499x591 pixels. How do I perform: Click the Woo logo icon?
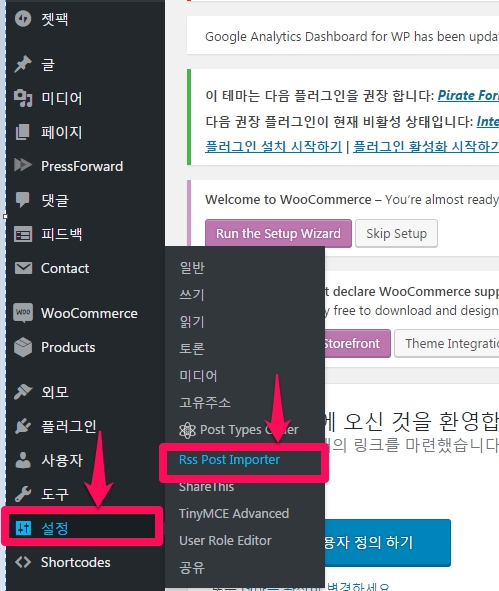point(23,313)
